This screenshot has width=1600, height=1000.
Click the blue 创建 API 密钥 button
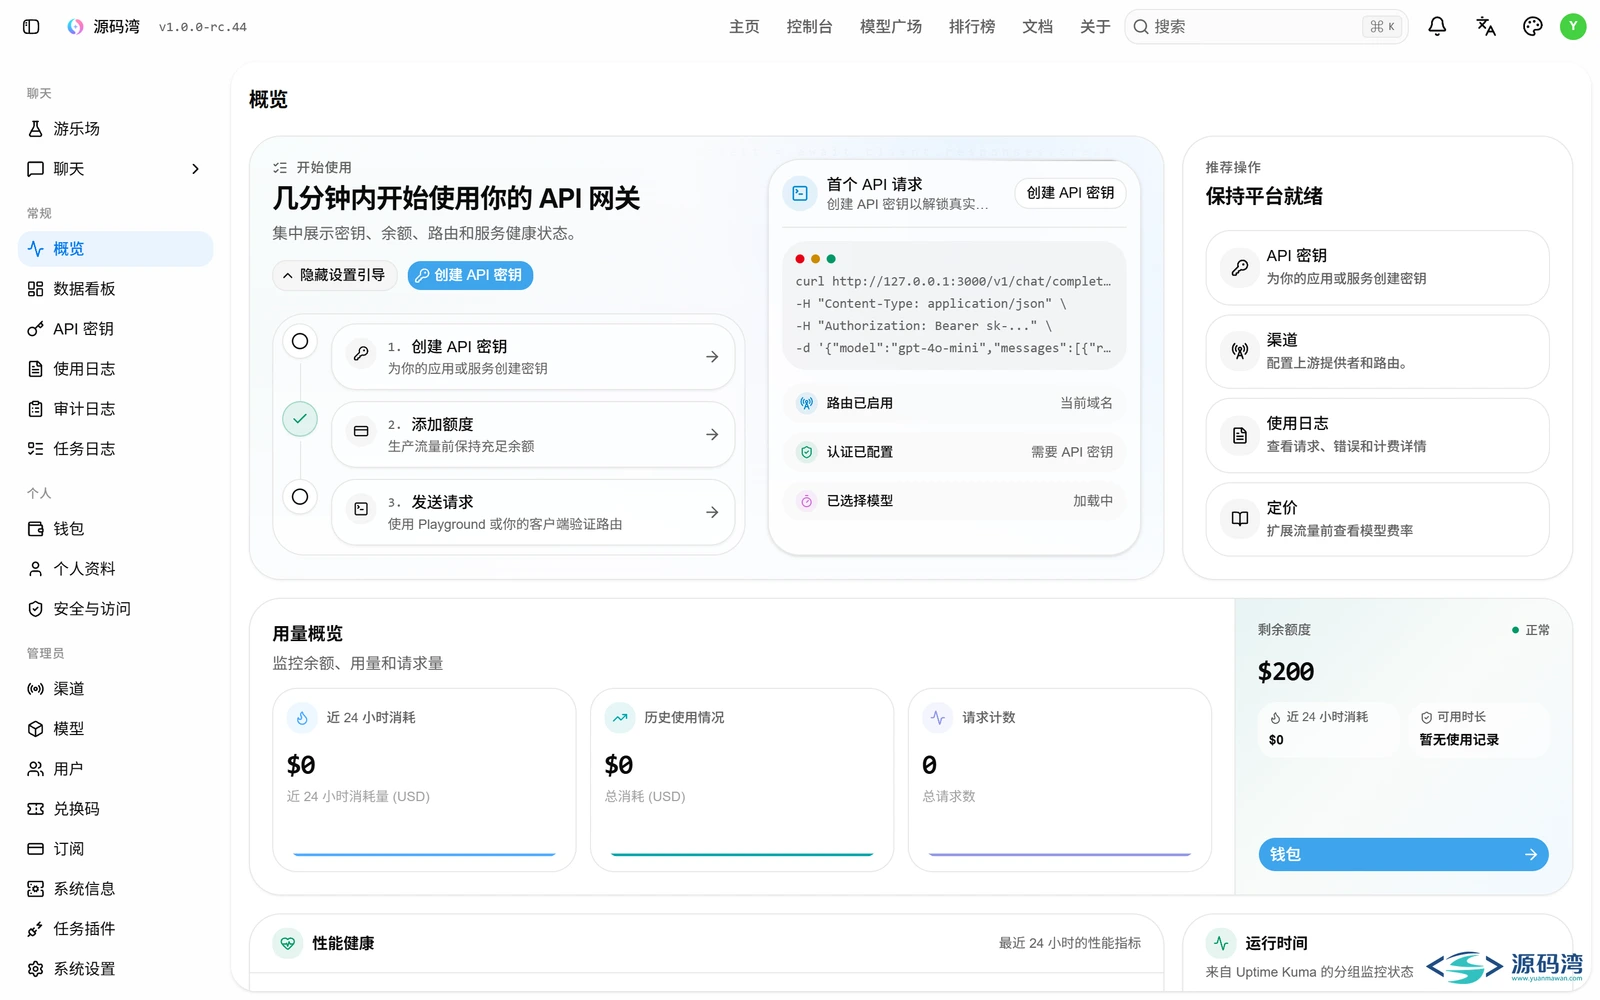coord(470,275)
